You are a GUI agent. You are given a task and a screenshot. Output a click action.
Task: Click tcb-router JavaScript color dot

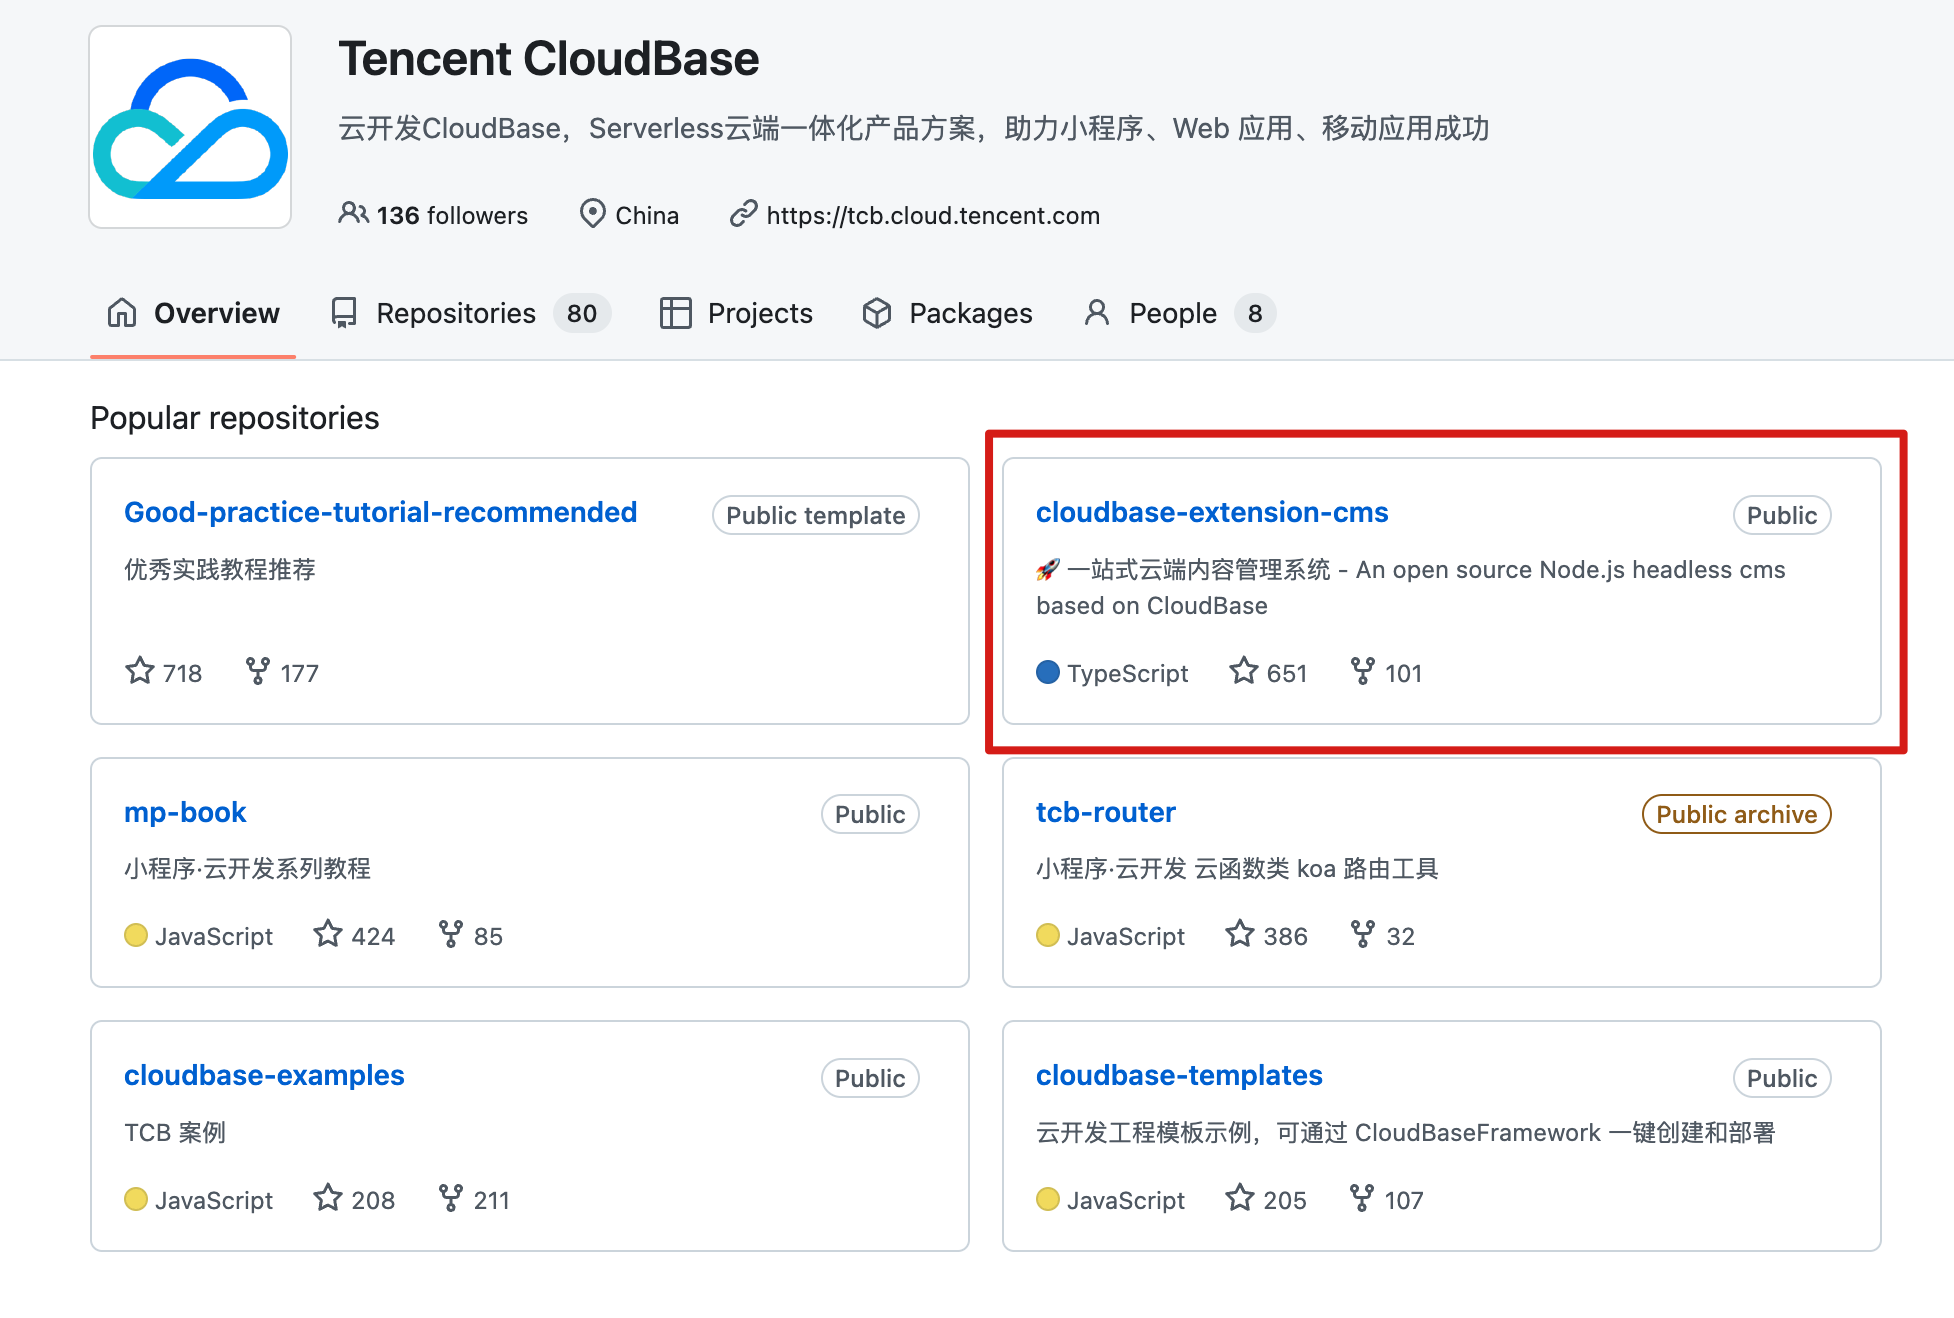tap(1048, 935)
